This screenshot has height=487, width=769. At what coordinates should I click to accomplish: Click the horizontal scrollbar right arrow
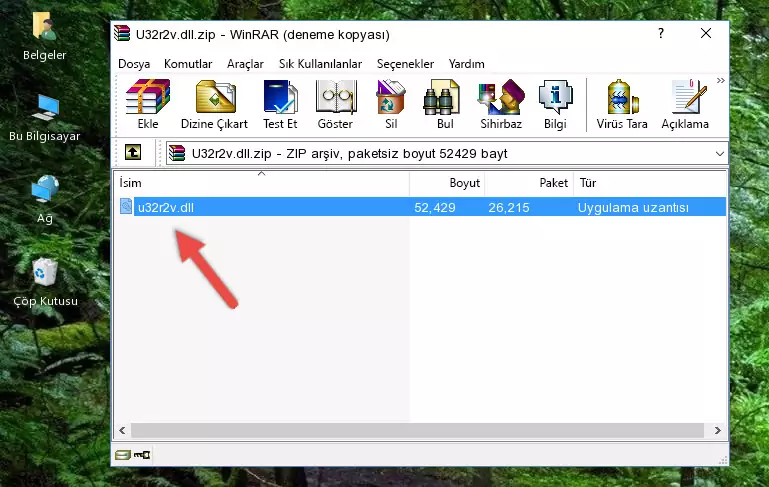click(x=718, y=430)
